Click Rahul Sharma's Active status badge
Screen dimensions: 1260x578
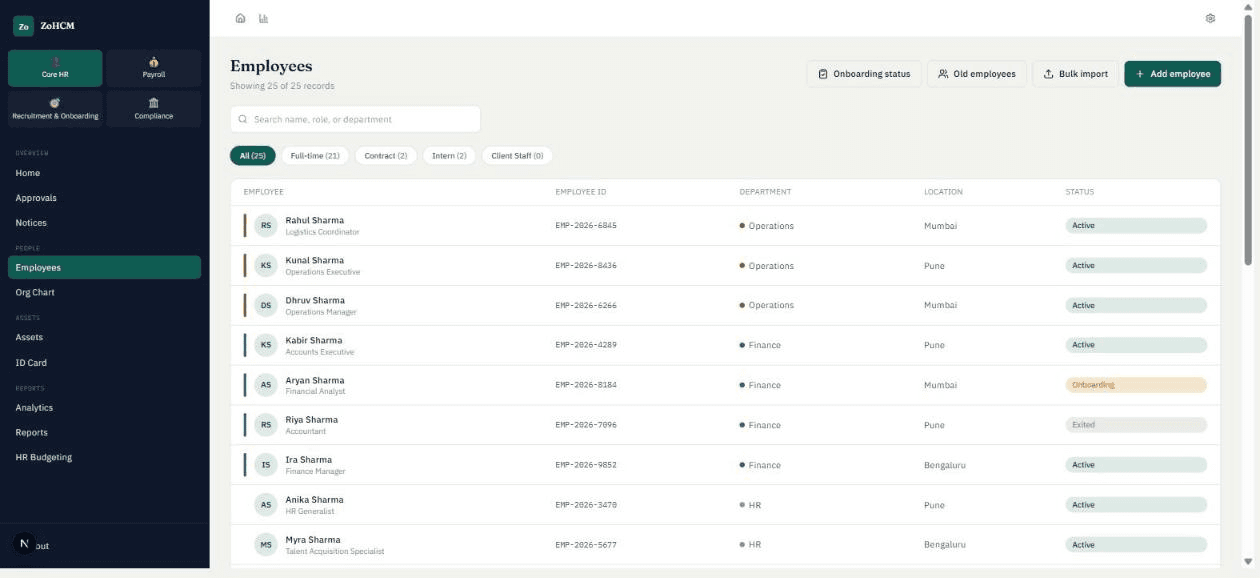pyautogui.click(x=1136, y=226)
